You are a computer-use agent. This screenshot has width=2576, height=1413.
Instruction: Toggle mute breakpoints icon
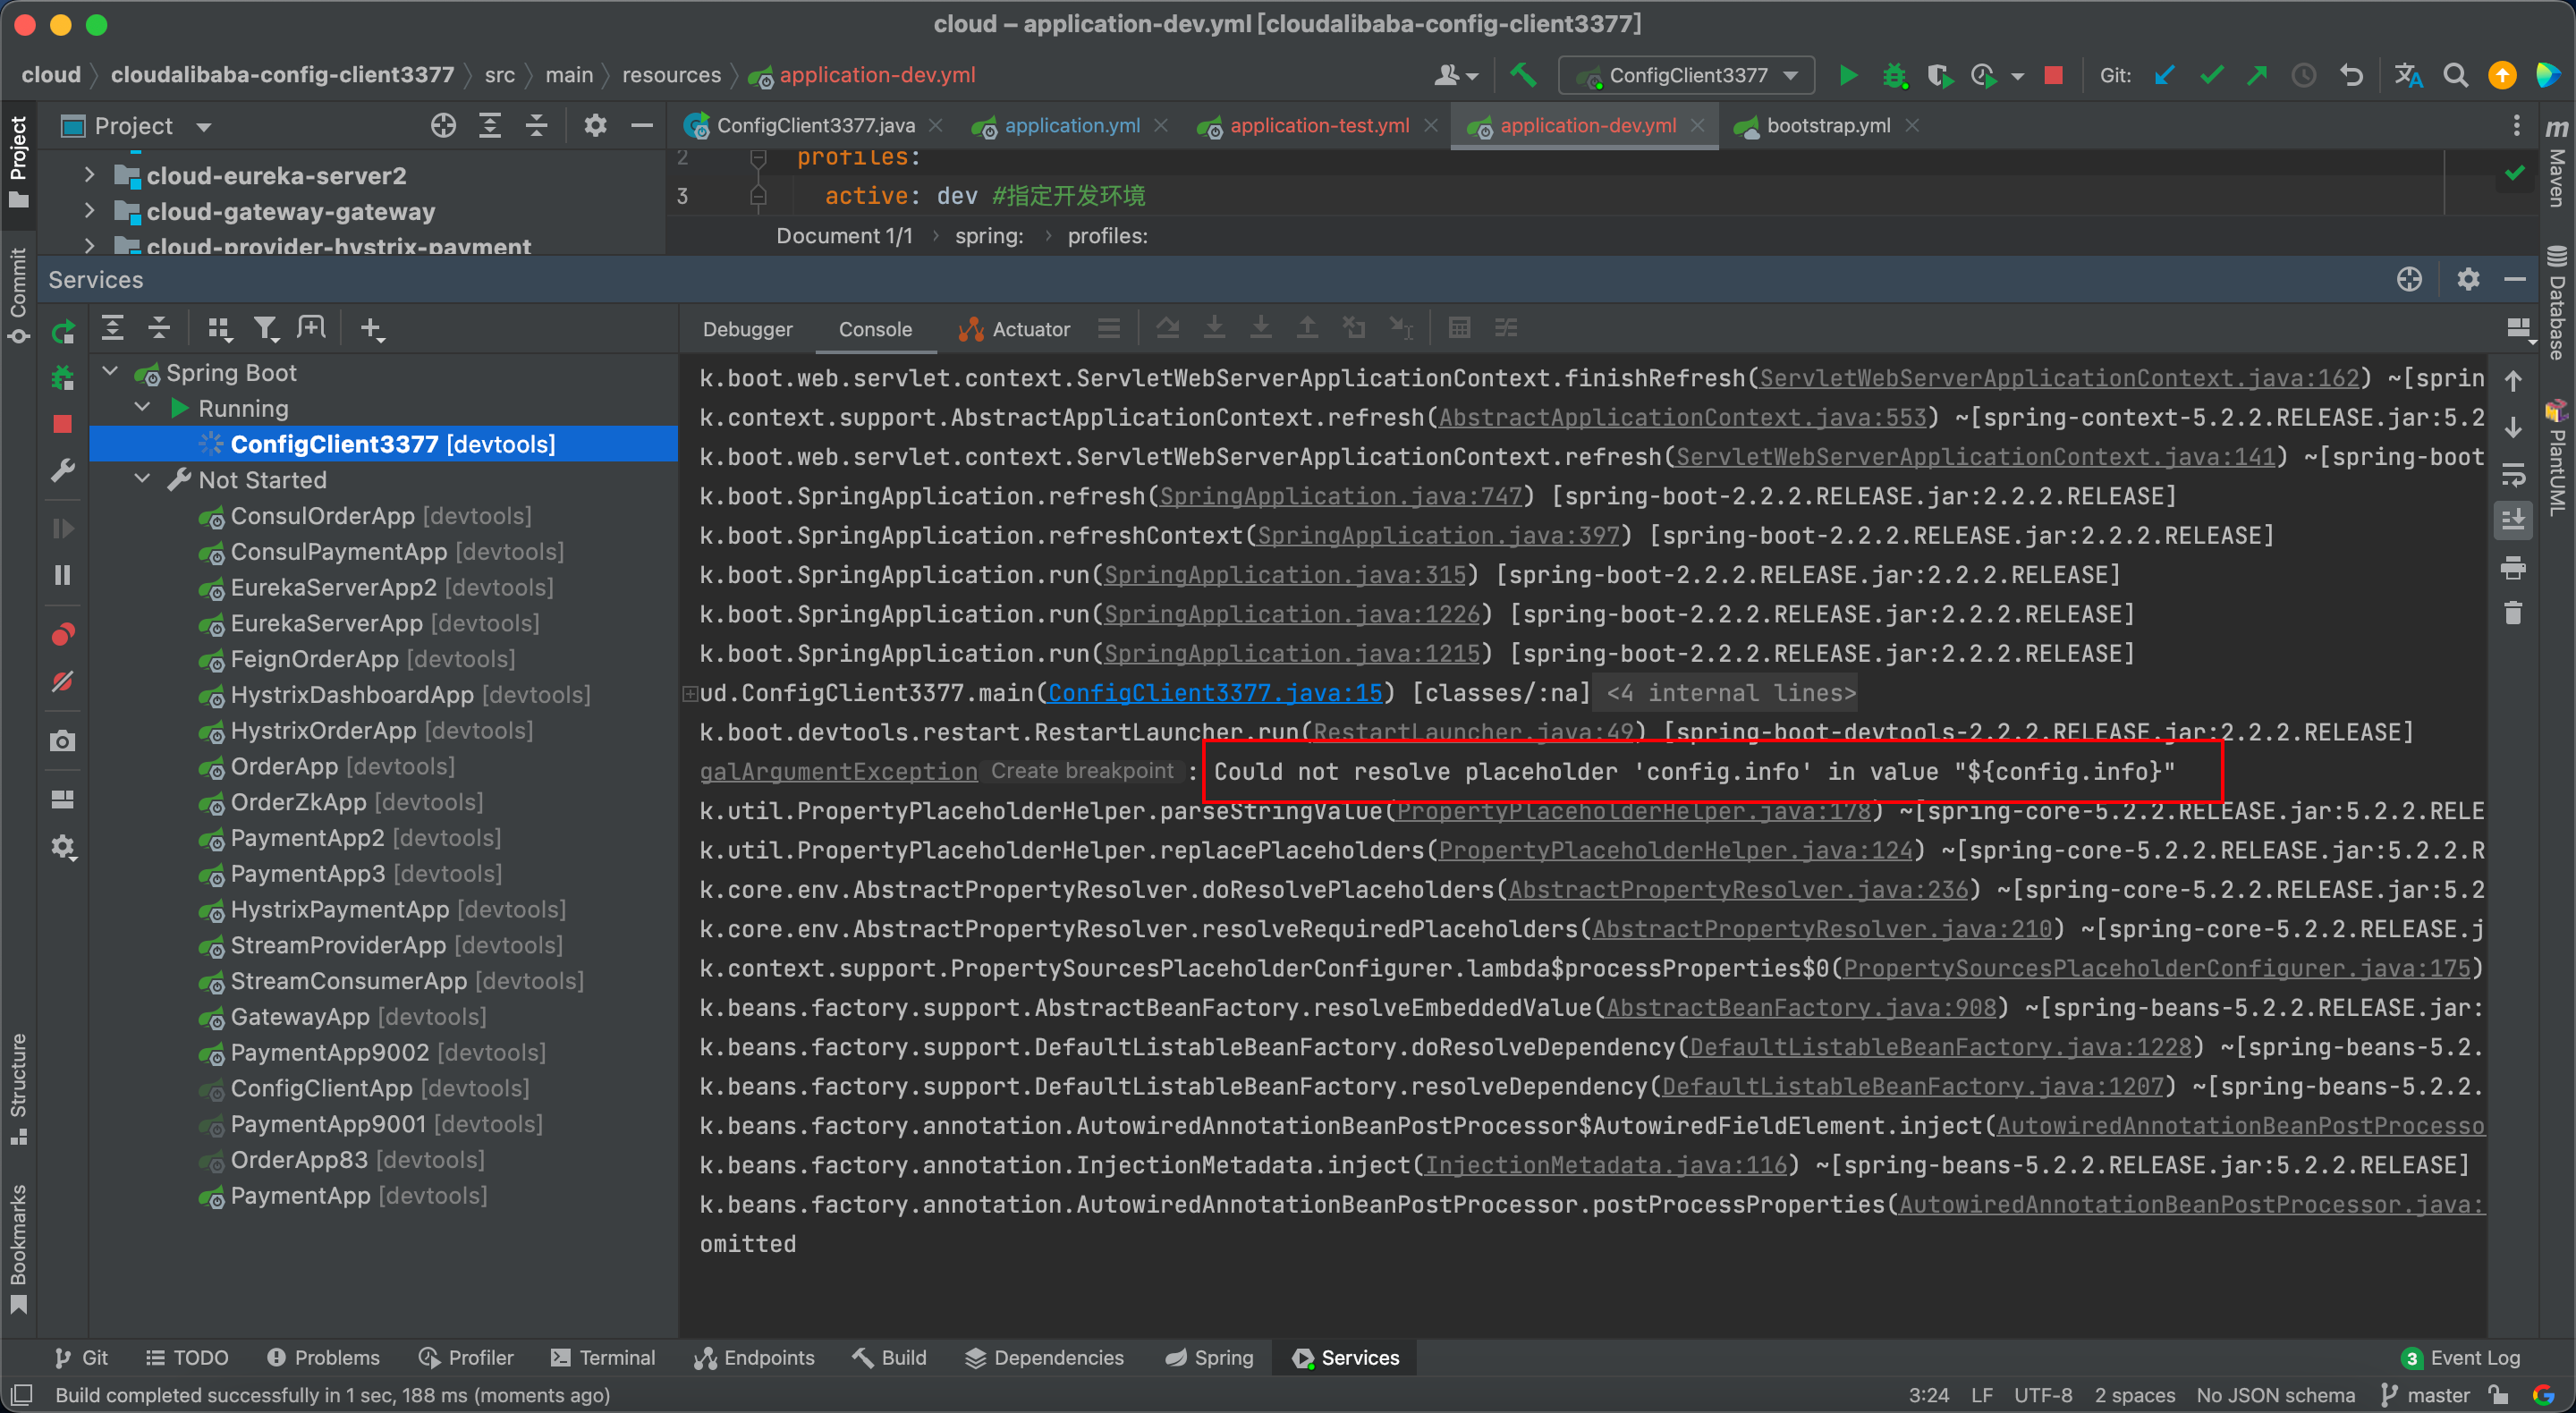63,682
